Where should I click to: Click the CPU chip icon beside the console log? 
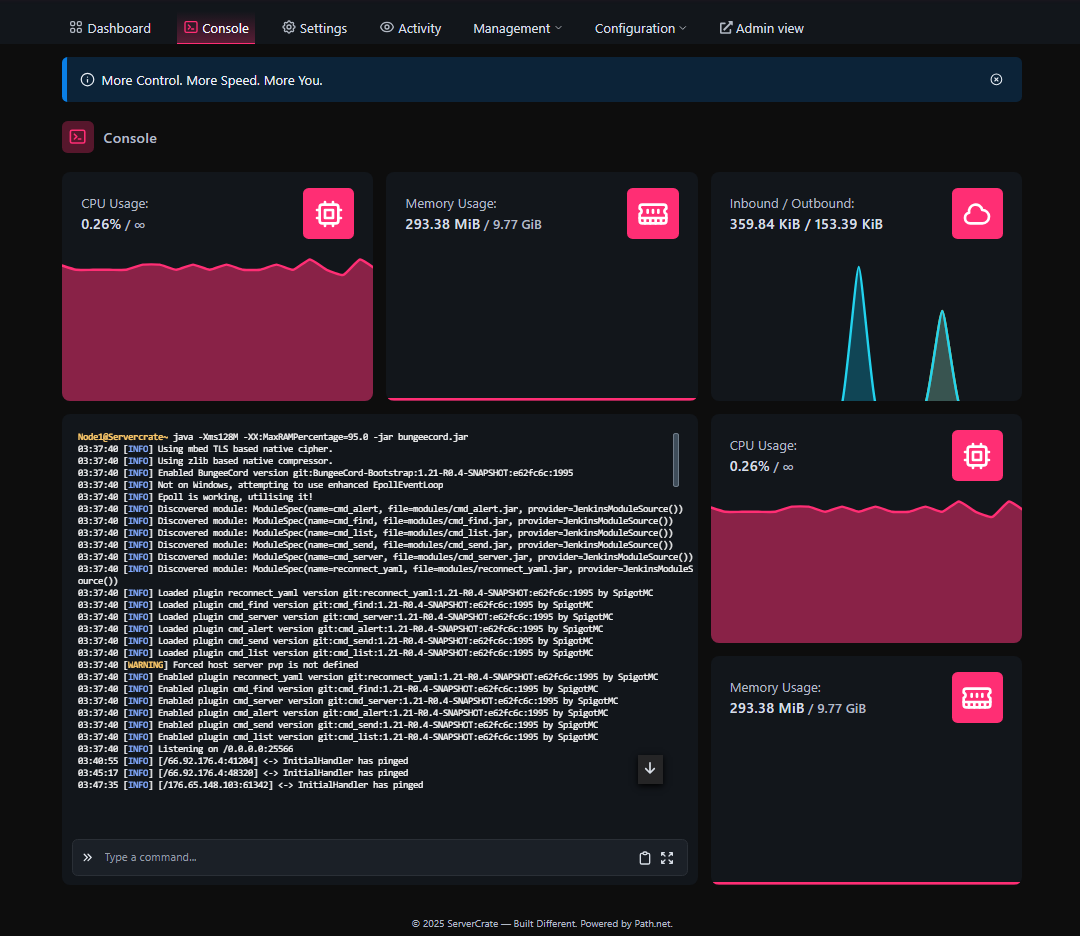[977, 455]
